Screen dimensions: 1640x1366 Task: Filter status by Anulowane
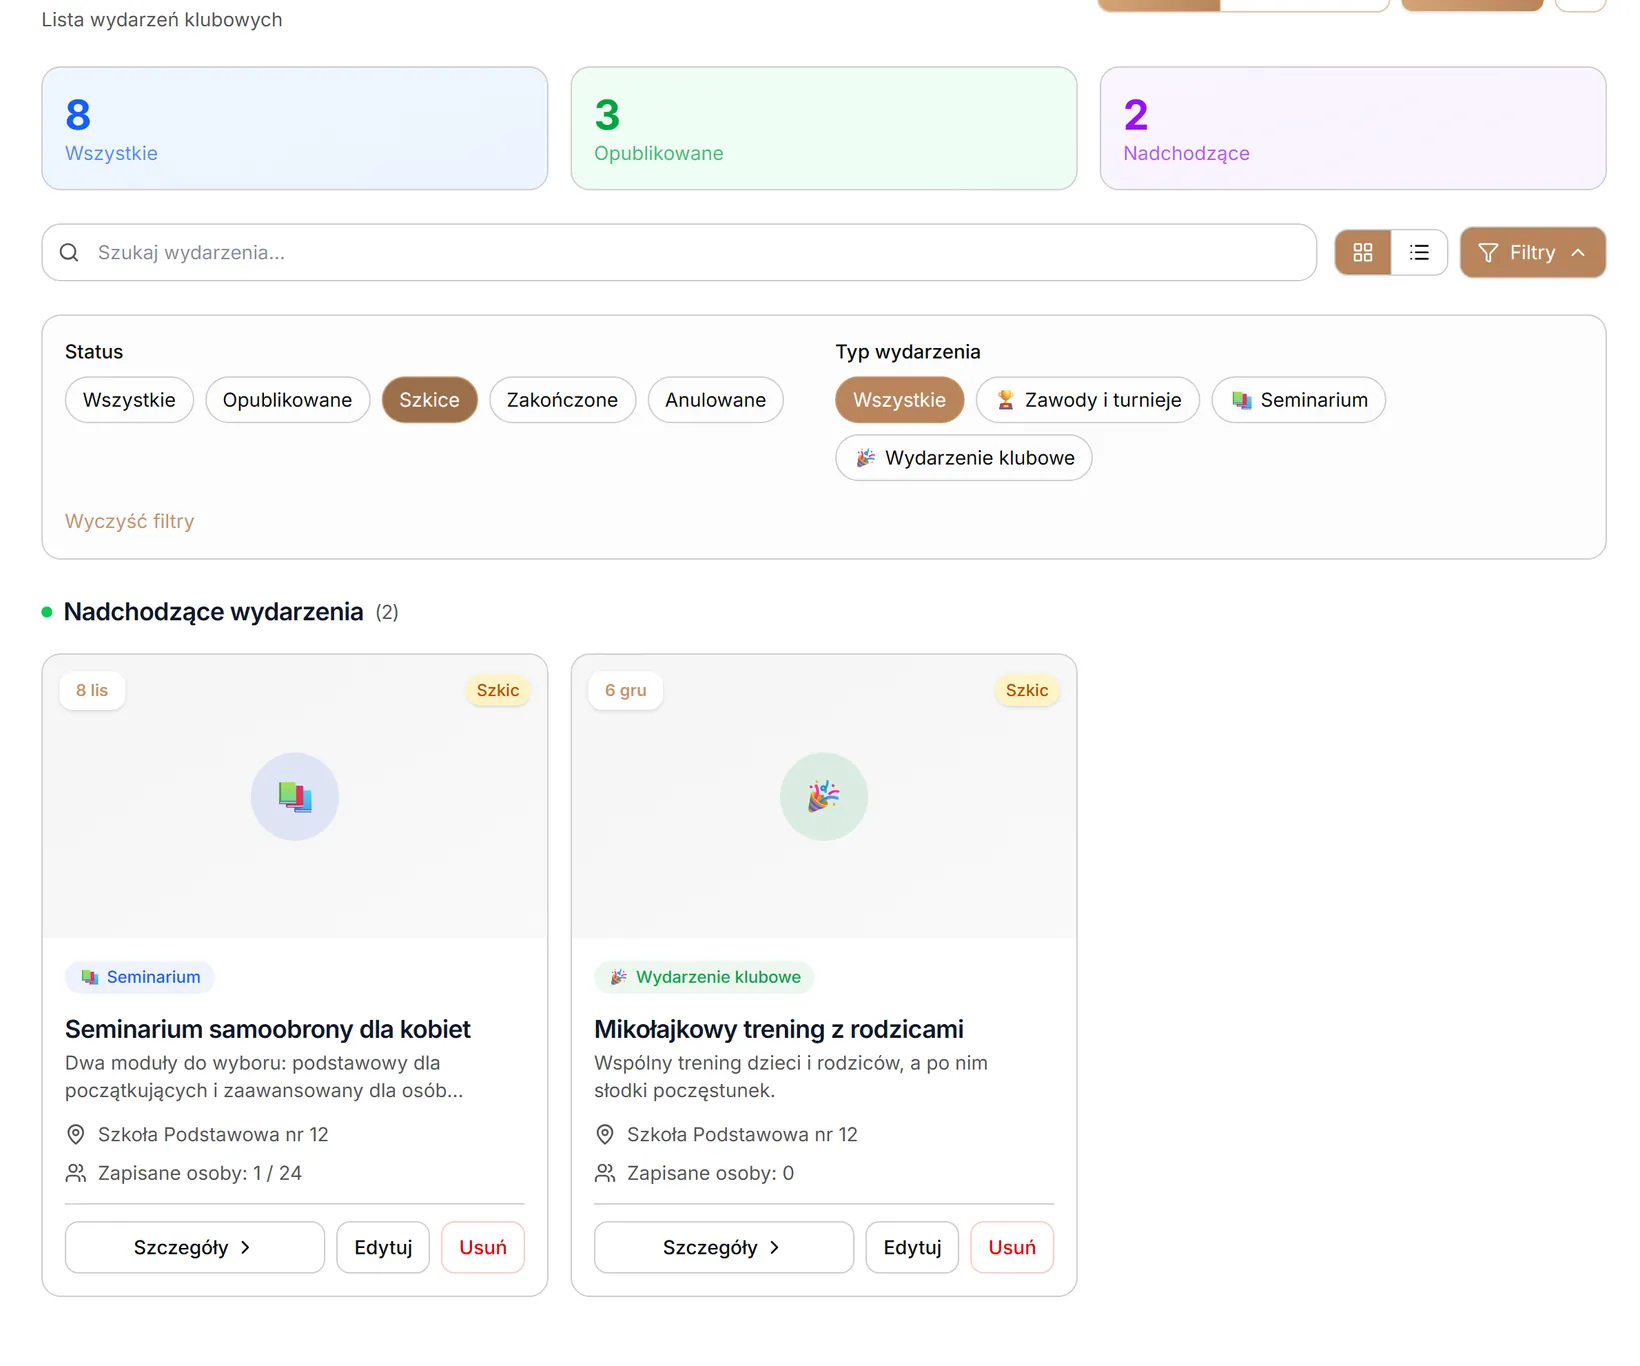point(715,400)
